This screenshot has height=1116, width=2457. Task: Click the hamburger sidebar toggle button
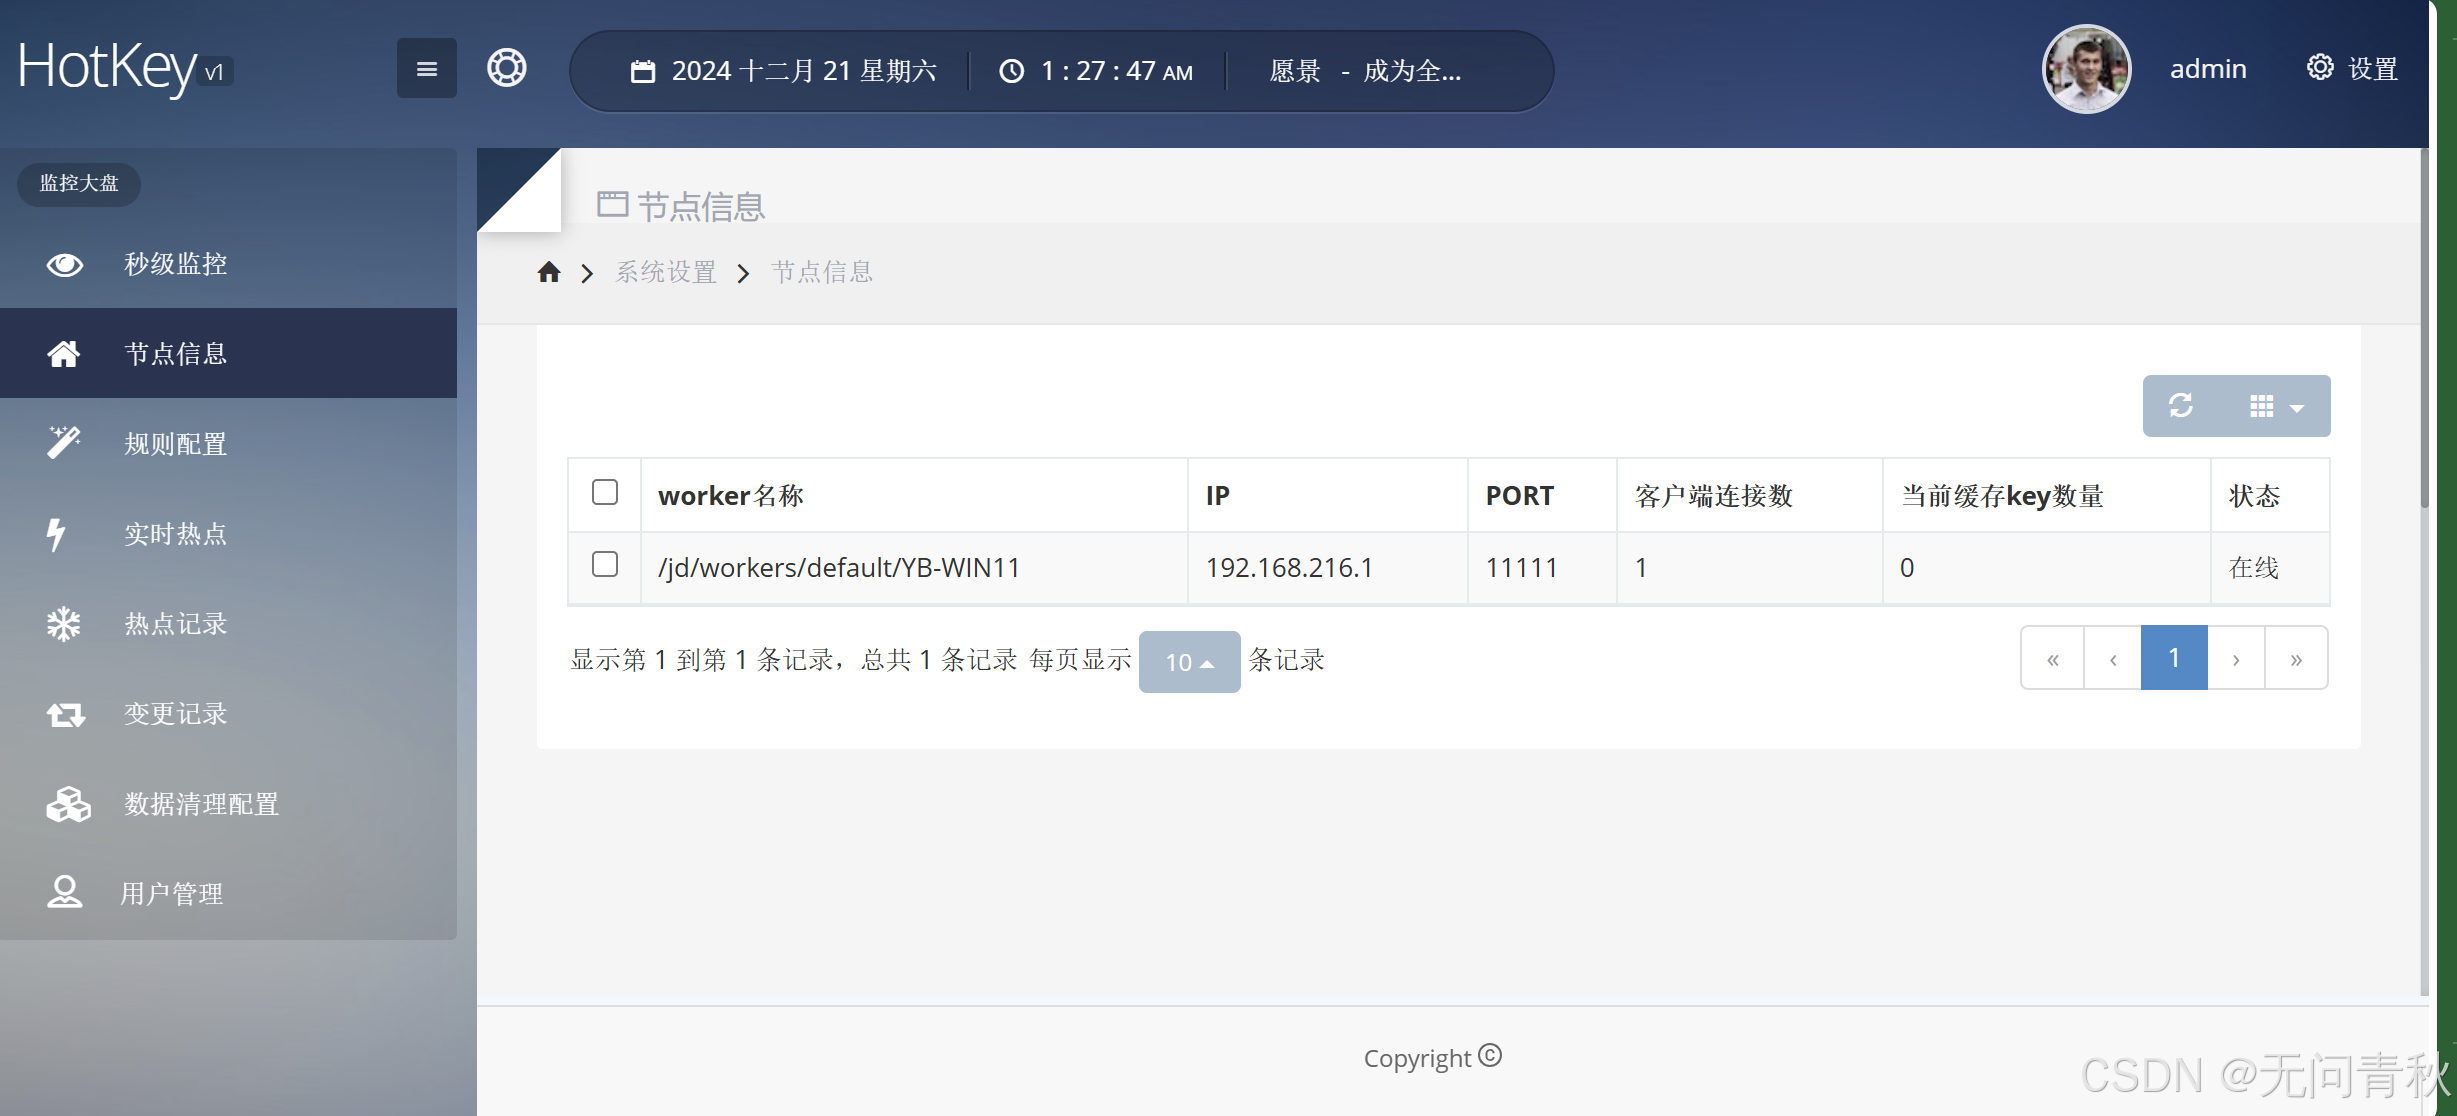(426, 69)
